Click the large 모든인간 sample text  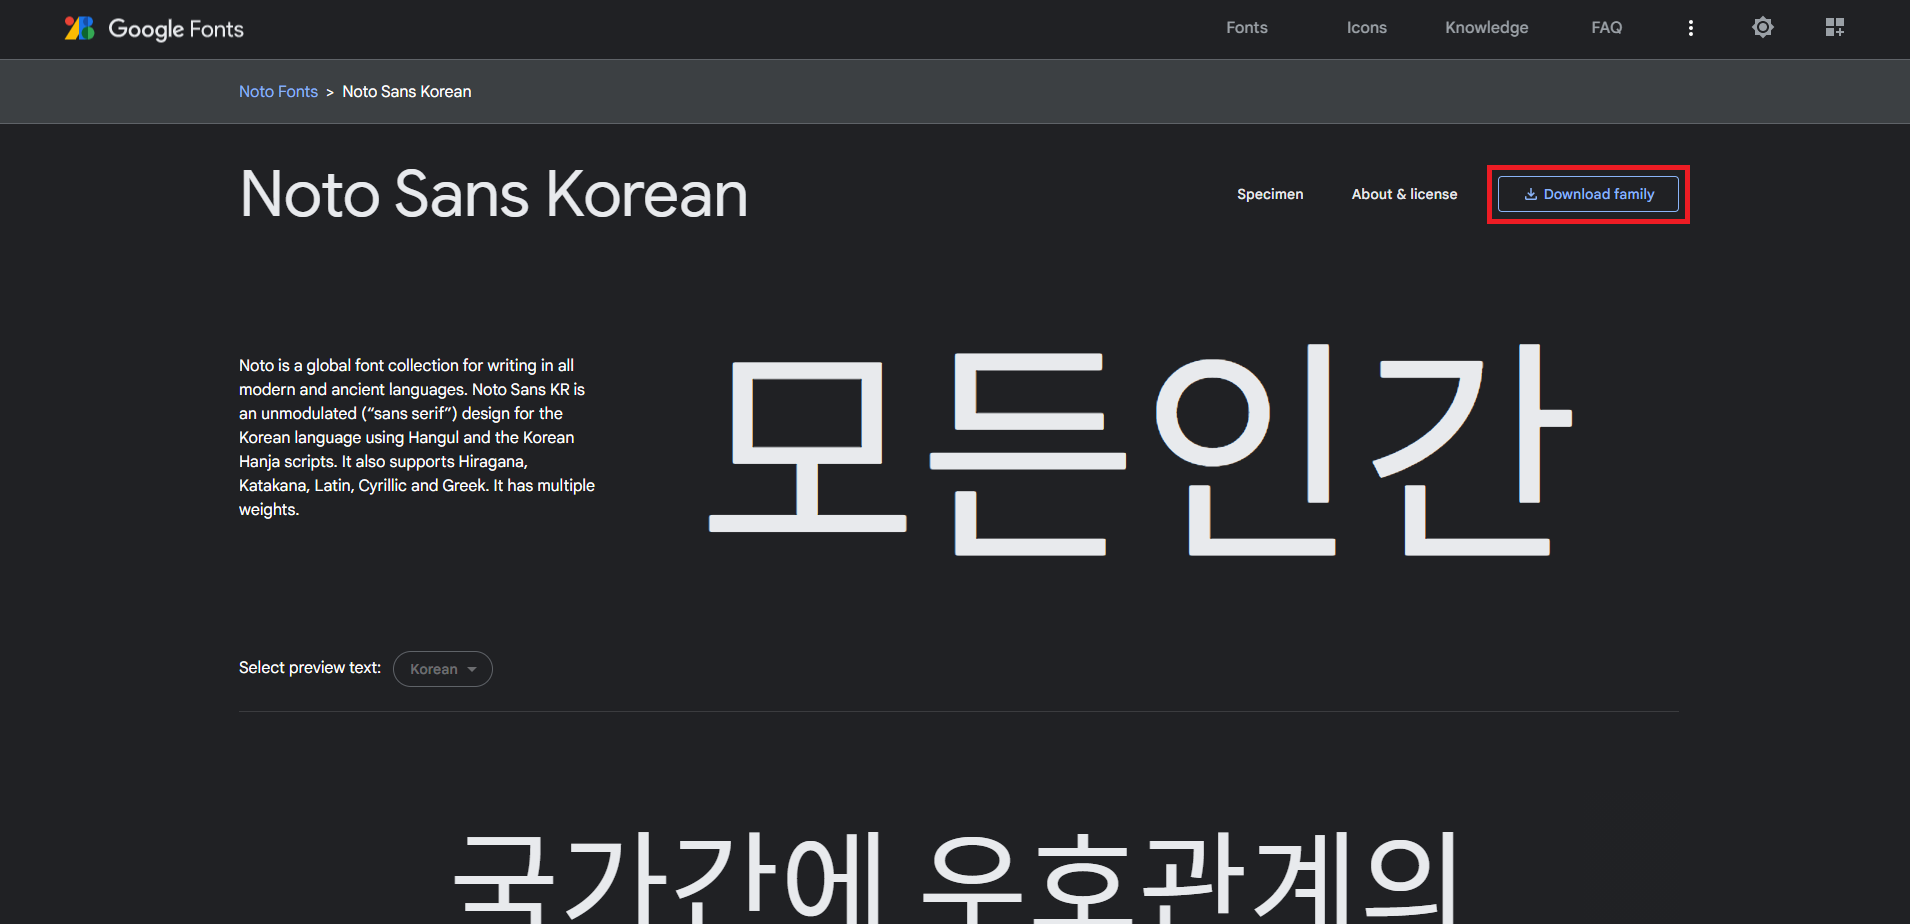pyautogui.click(x=1140, y=449)
